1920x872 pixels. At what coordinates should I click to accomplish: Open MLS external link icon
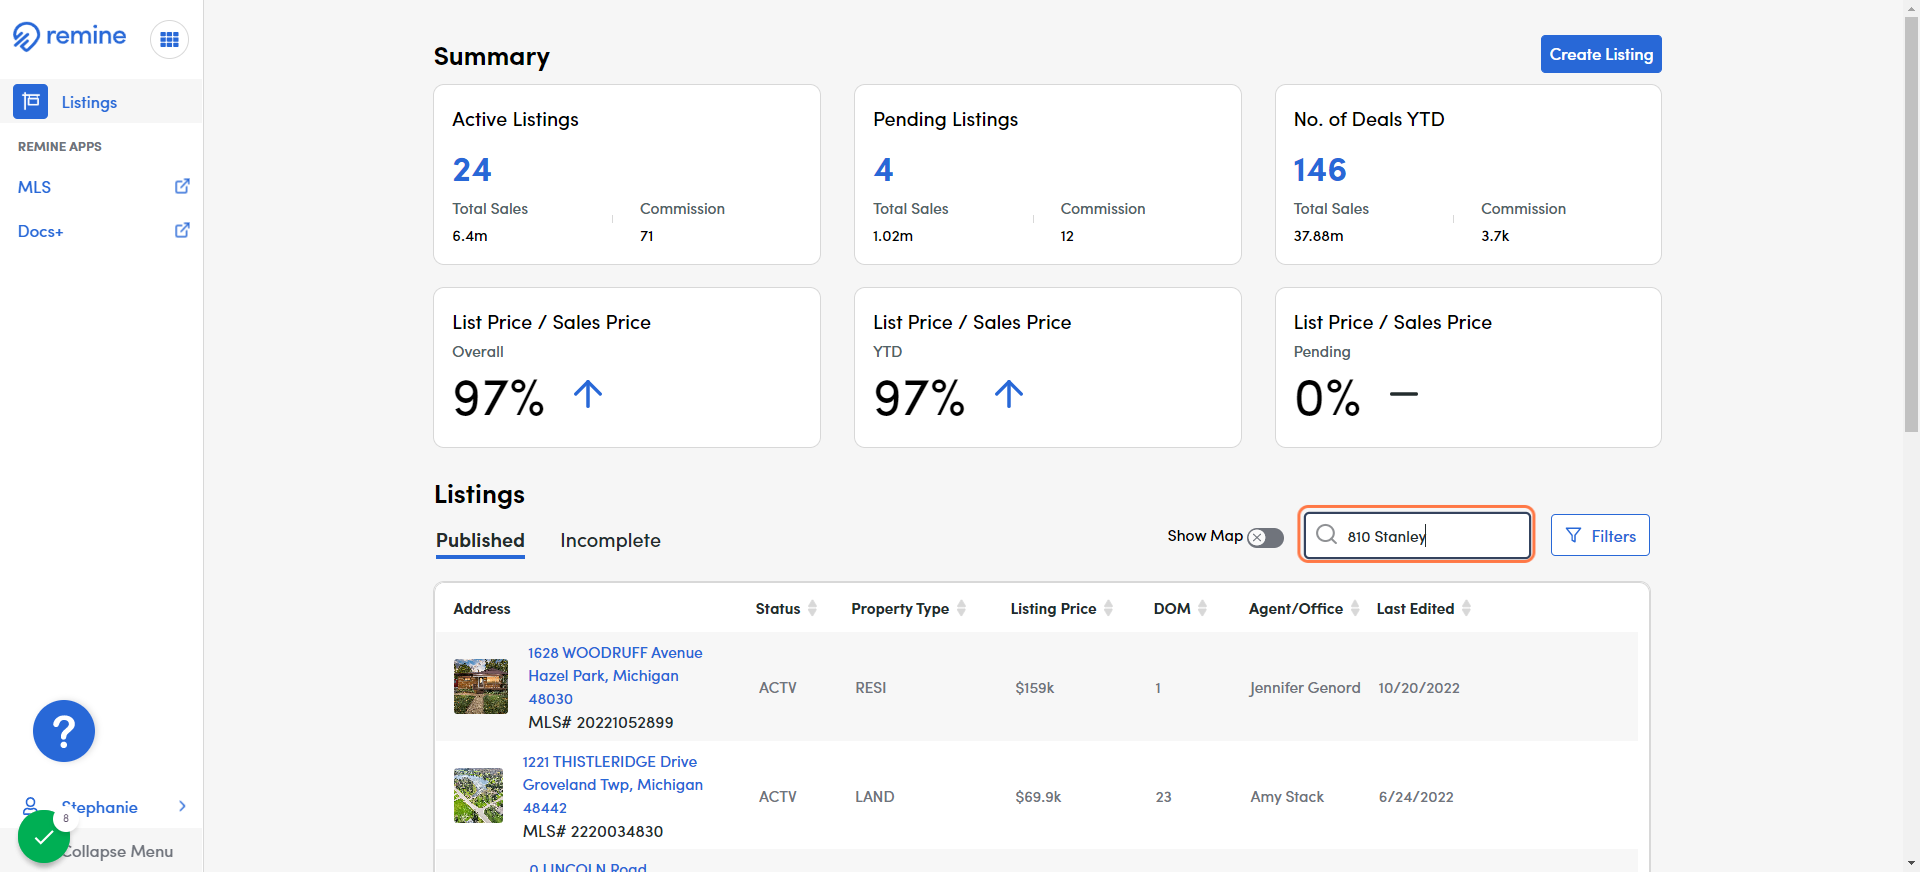point(182,186)
